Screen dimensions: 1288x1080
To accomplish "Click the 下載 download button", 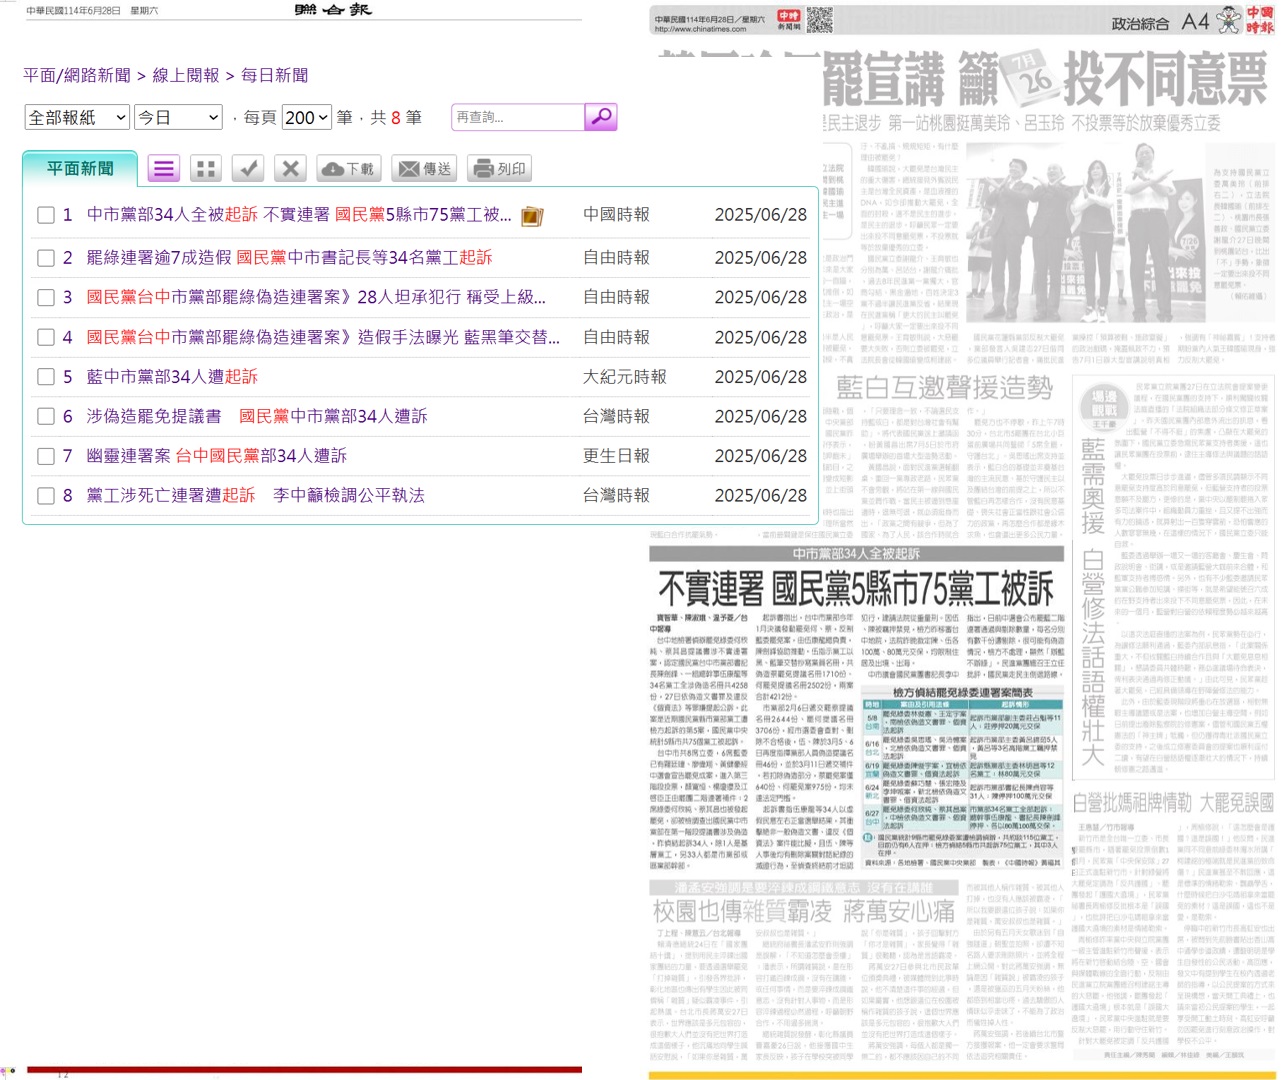I will tap(349, 169).
